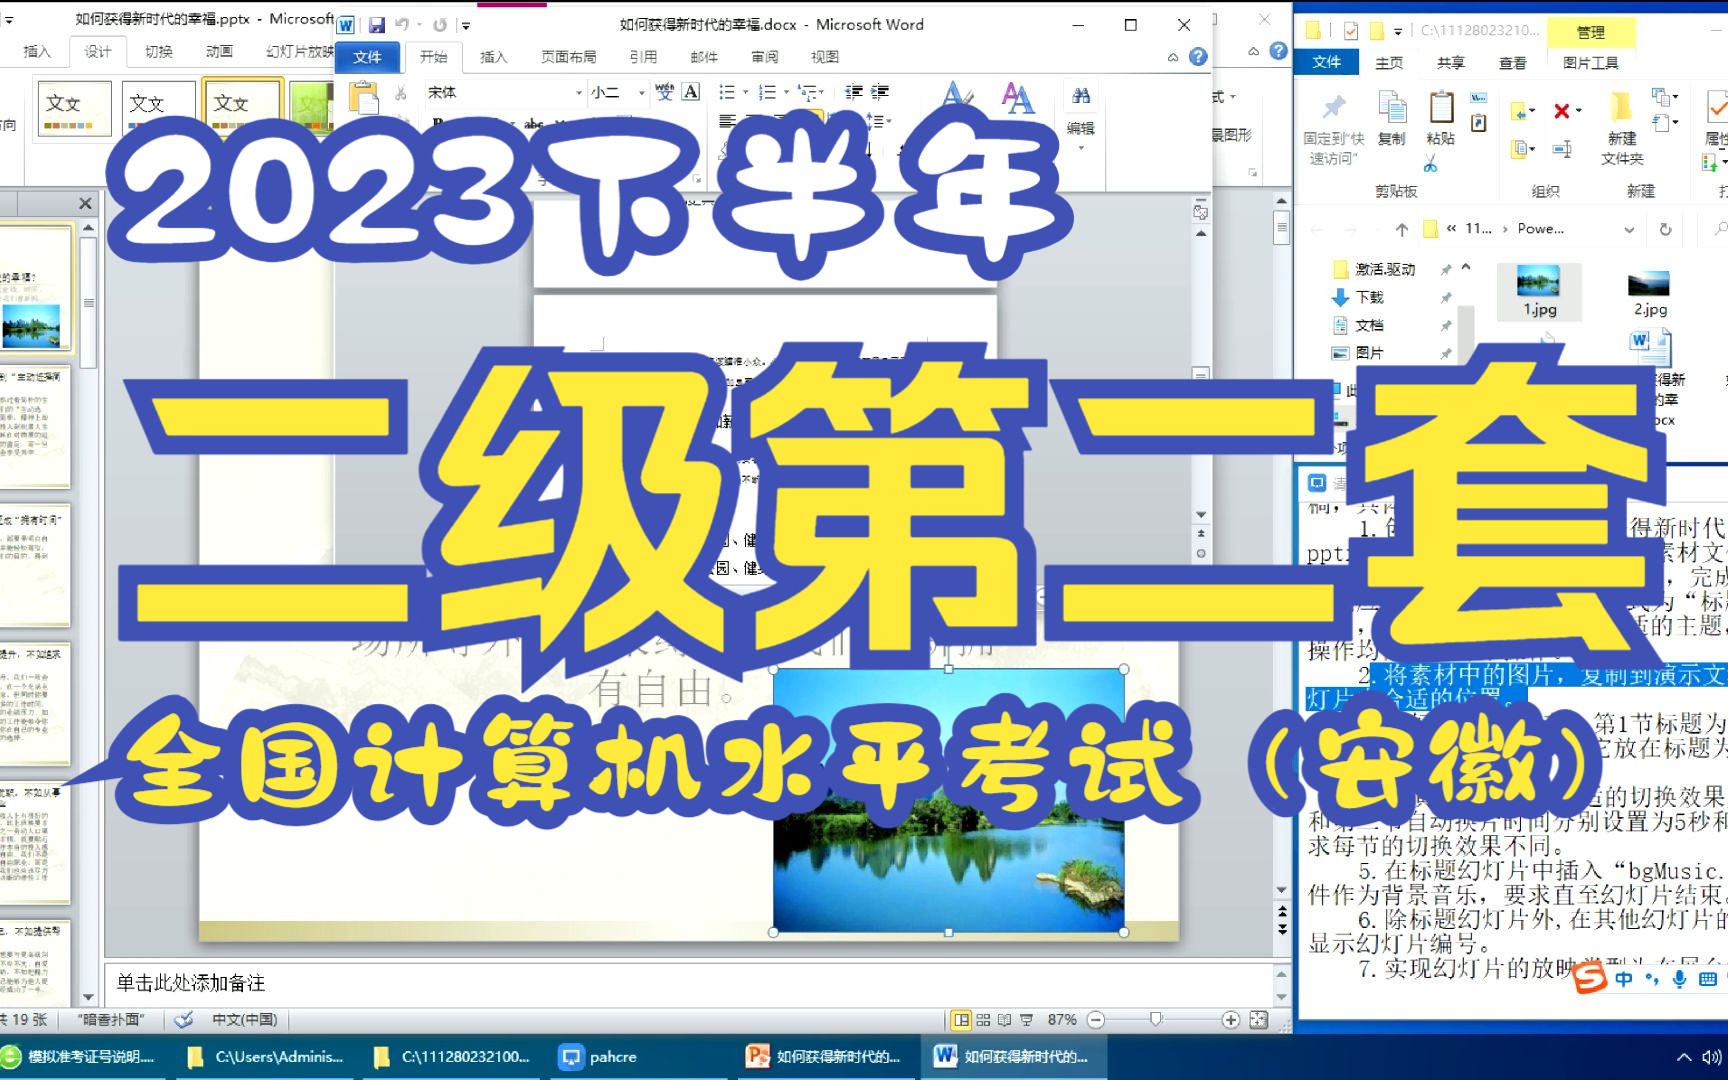This screenshot has width=1728, height=1080.
Task: Refresh the Explorer folder view
Action: click(1665, 229)
